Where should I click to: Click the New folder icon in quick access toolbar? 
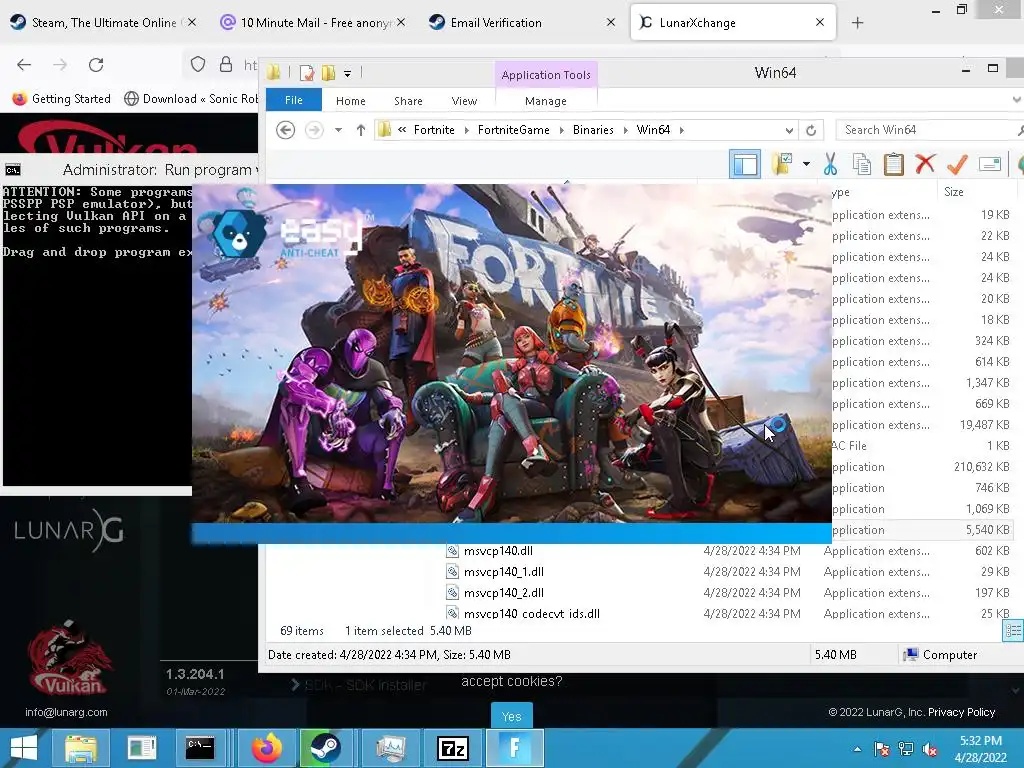(328, 73)
